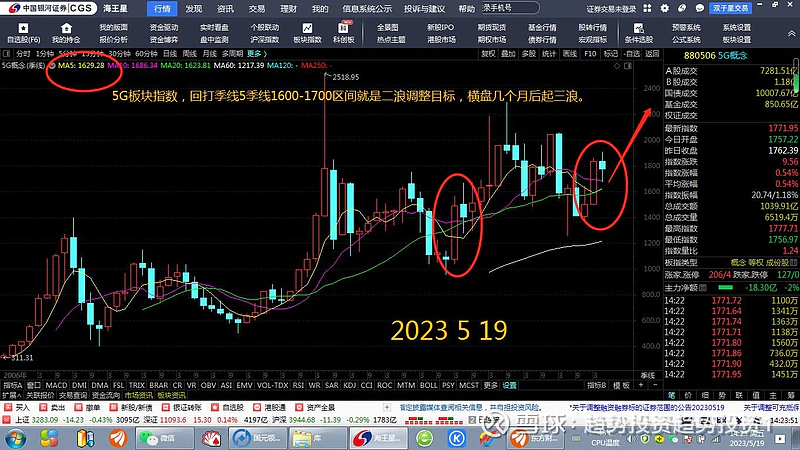Click the search input field in title bar
The width and height of the screenshot is (800, 450).
(x=511, y=8)
